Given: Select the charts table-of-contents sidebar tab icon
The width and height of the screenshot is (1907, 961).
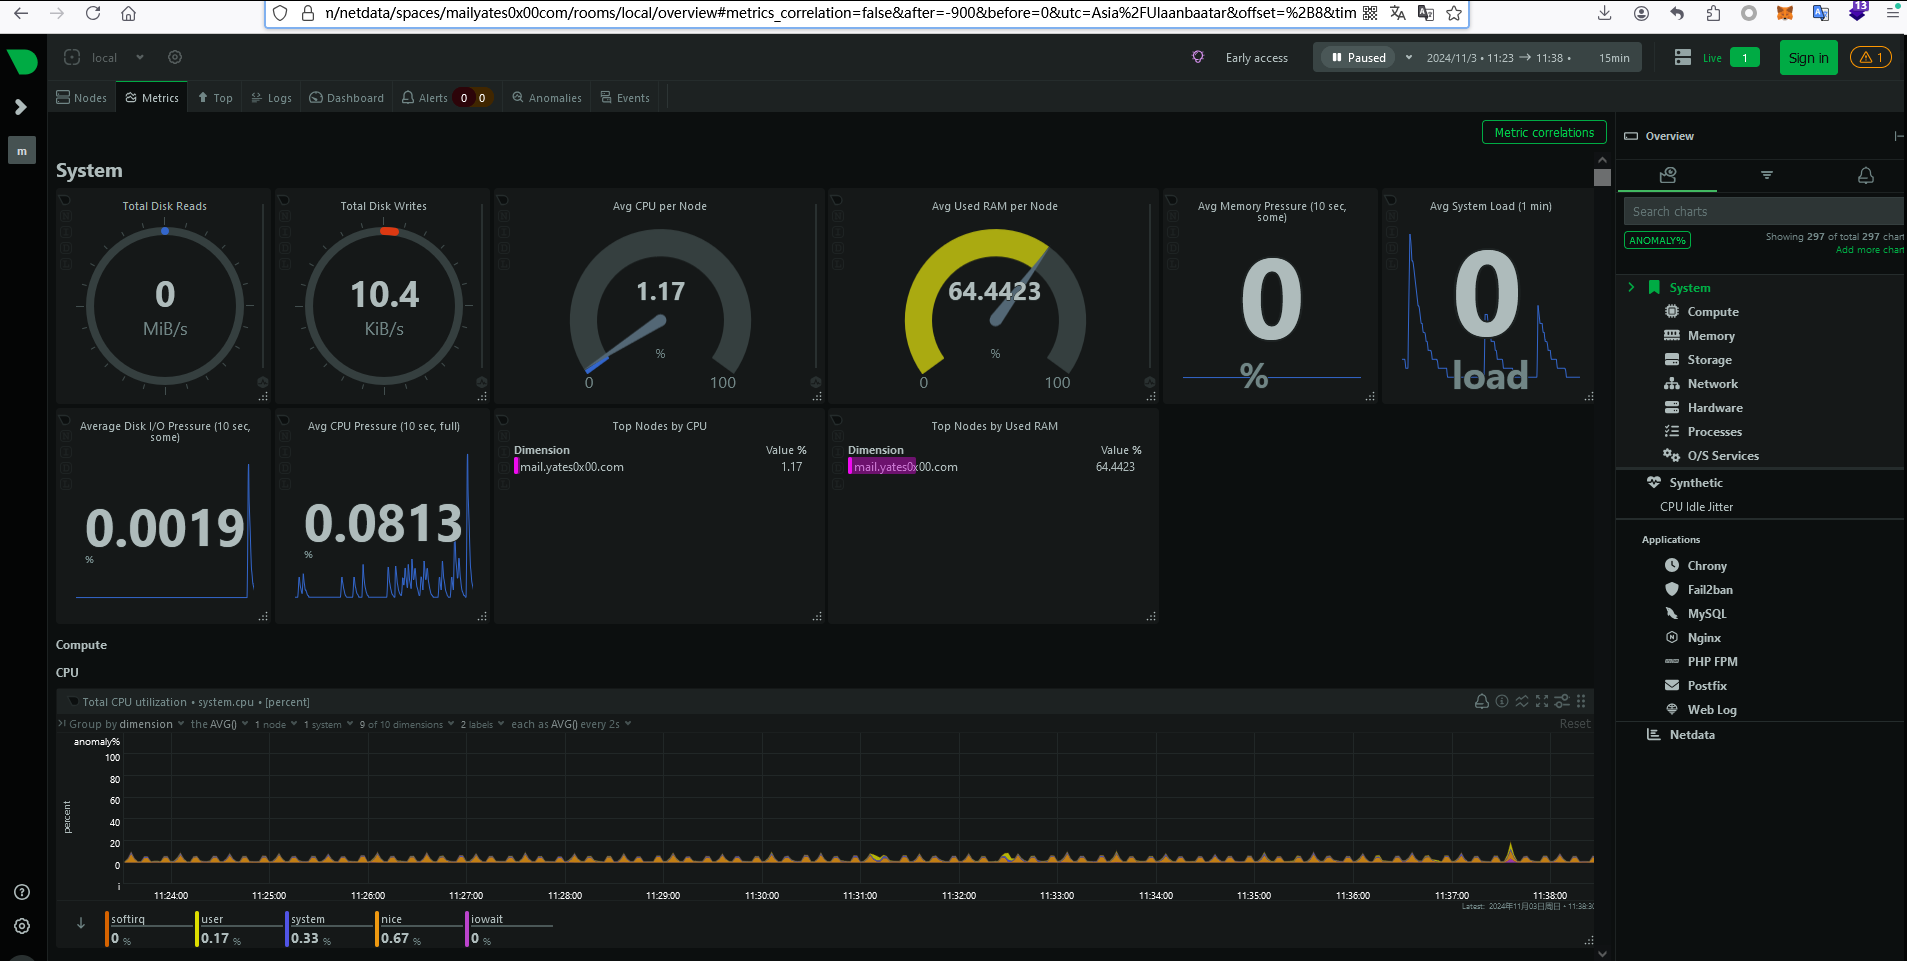Looking at the screenshot, I should click(1667, 175).
